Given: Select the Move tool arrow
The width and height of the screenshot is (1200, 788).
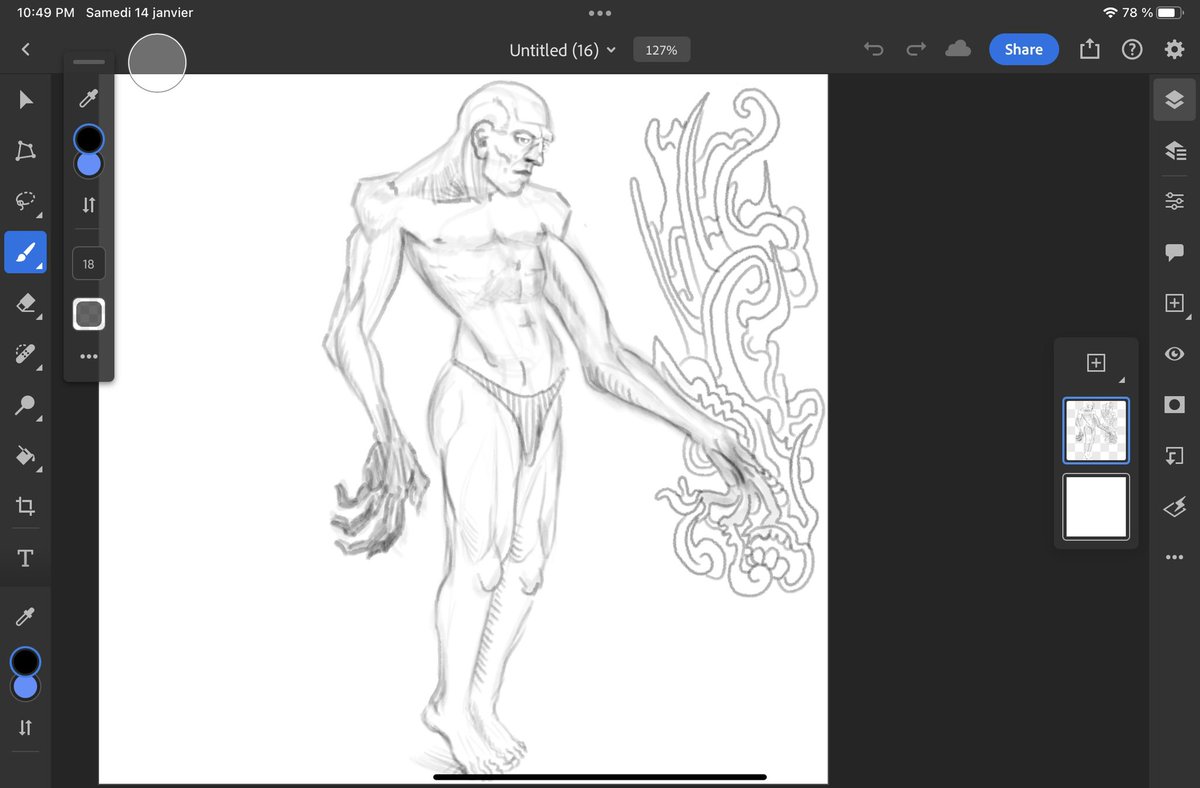Looking at the screenshot, I should coord(26,100).
